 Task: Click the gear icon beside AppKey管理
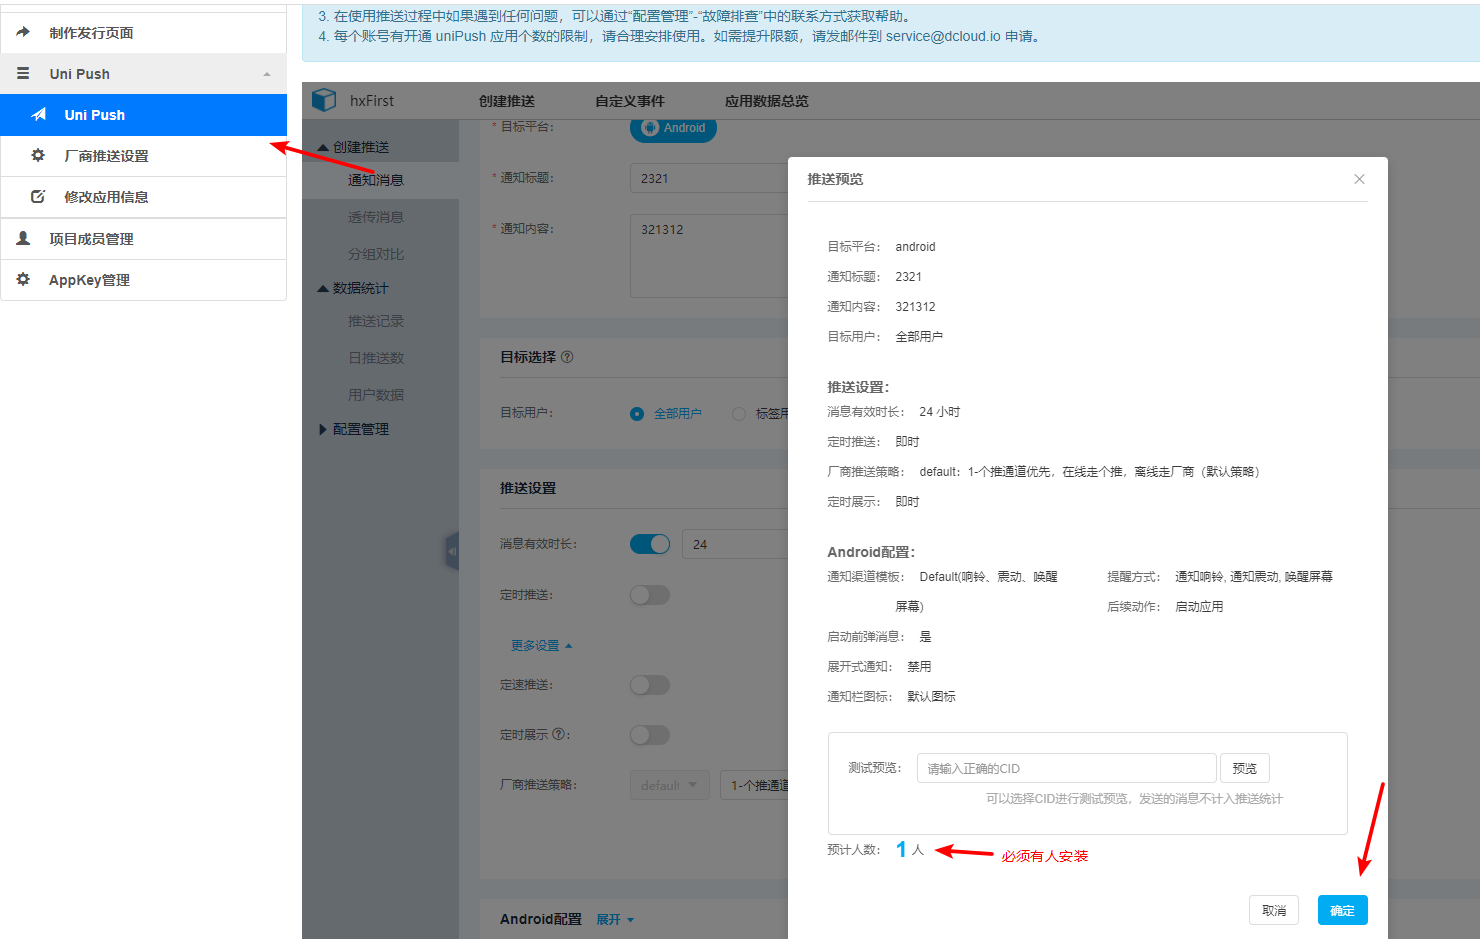(x=23, y=279)
